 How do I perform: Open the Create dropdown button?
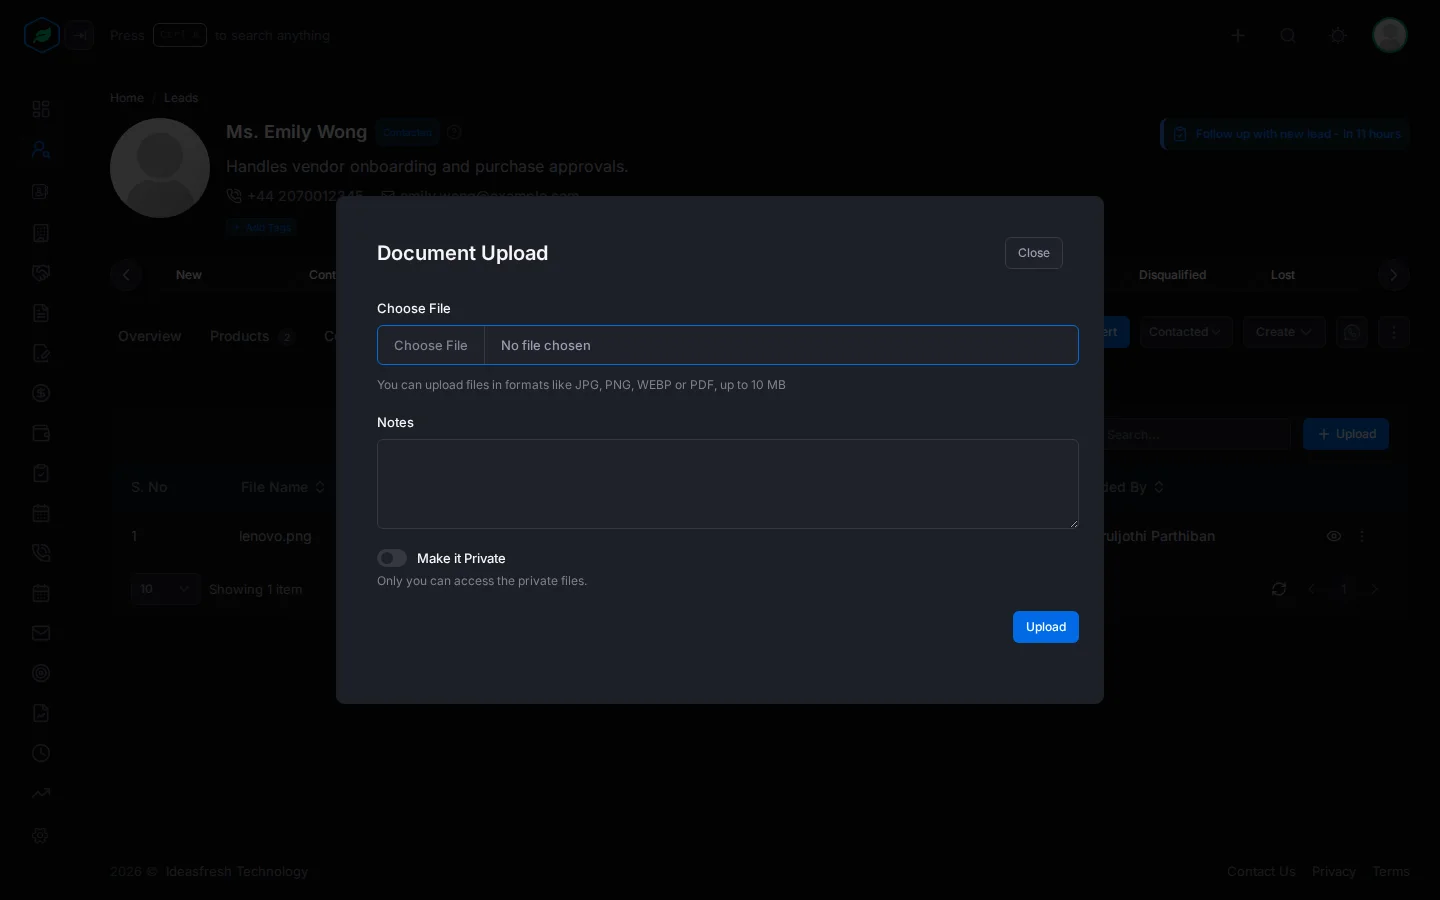pyautogui.click(x=1284, y=332)
